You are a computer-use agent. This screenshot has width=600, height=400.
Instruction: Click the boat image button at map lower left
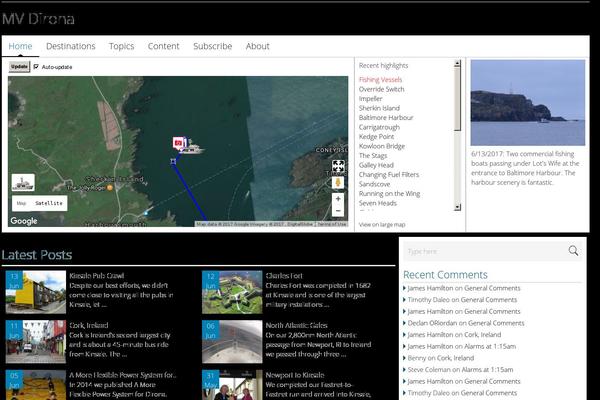click(23, 183)
